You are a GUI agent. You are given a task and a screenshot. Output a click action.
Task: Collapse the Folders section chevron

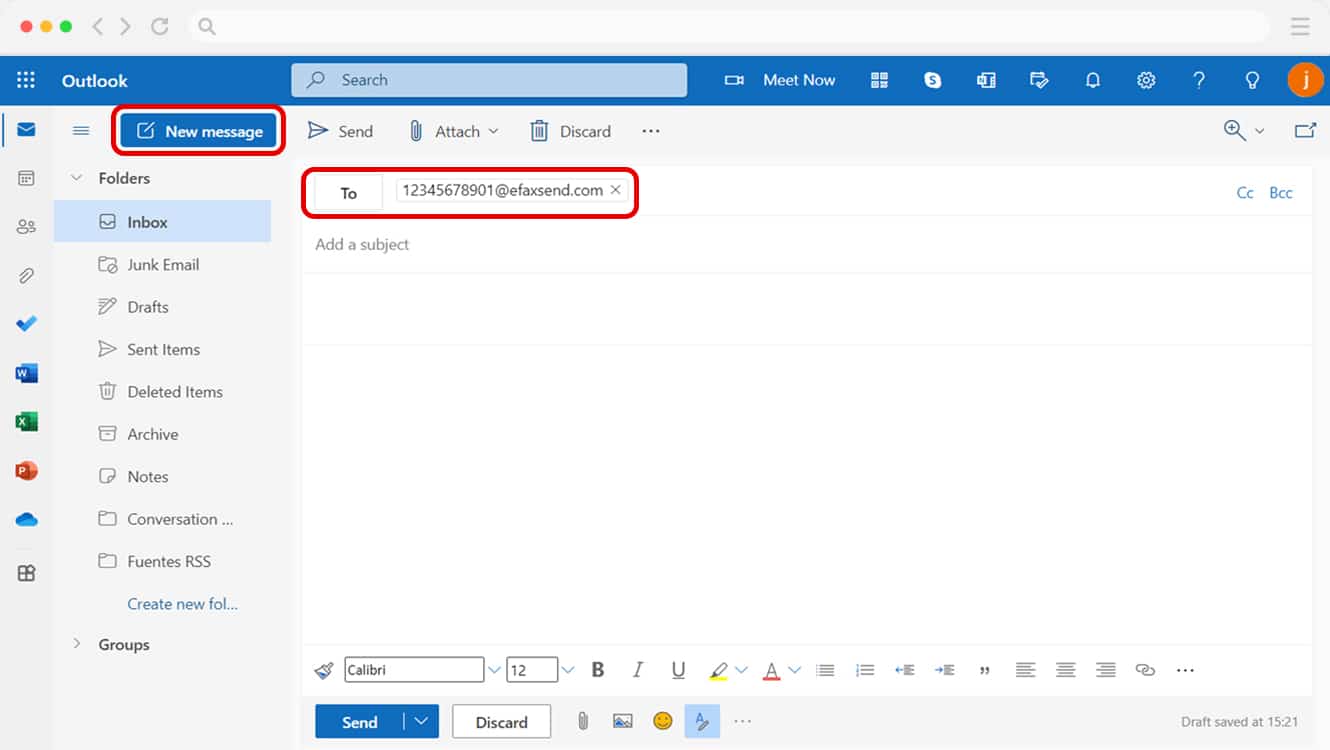77,177
